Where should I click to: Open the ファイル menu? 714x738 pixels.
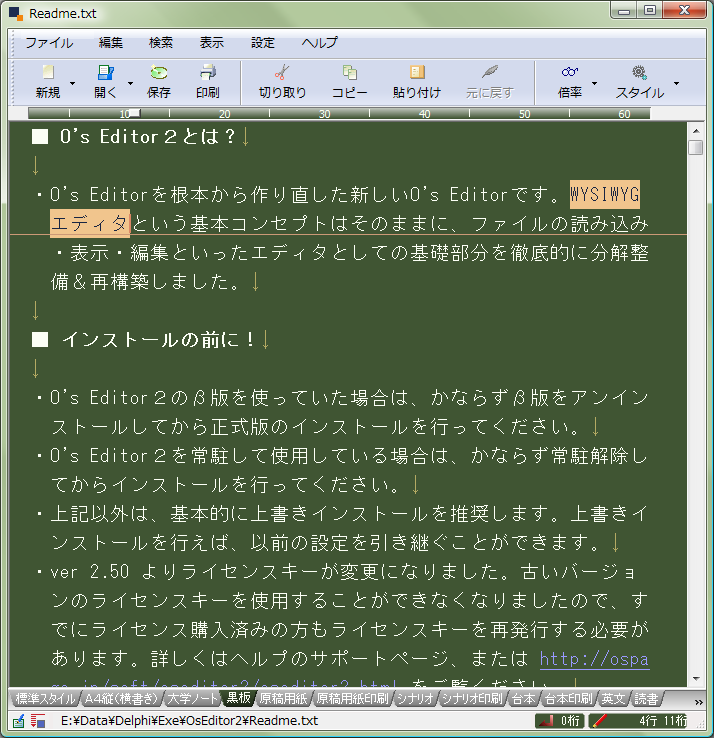[49, 43]
